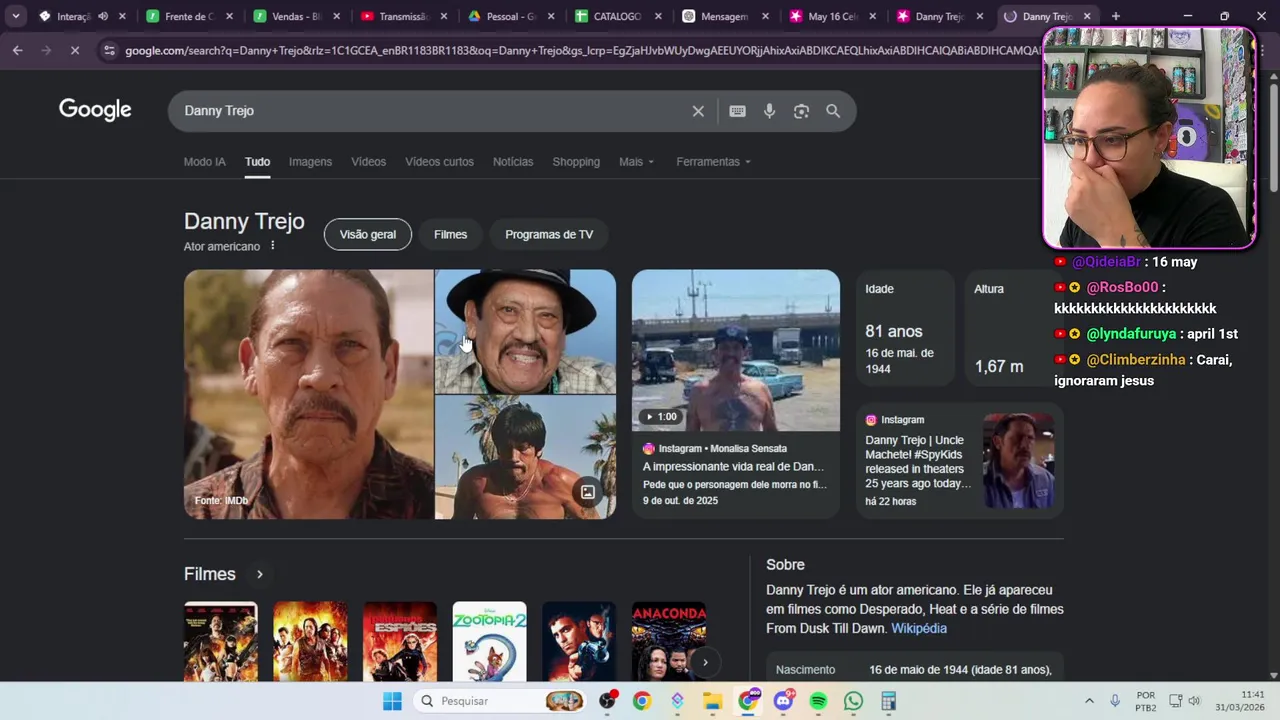This screenshot has width=1280, height=720.
Task: Open a new browser tab
Action: [x=1115, y=16]
